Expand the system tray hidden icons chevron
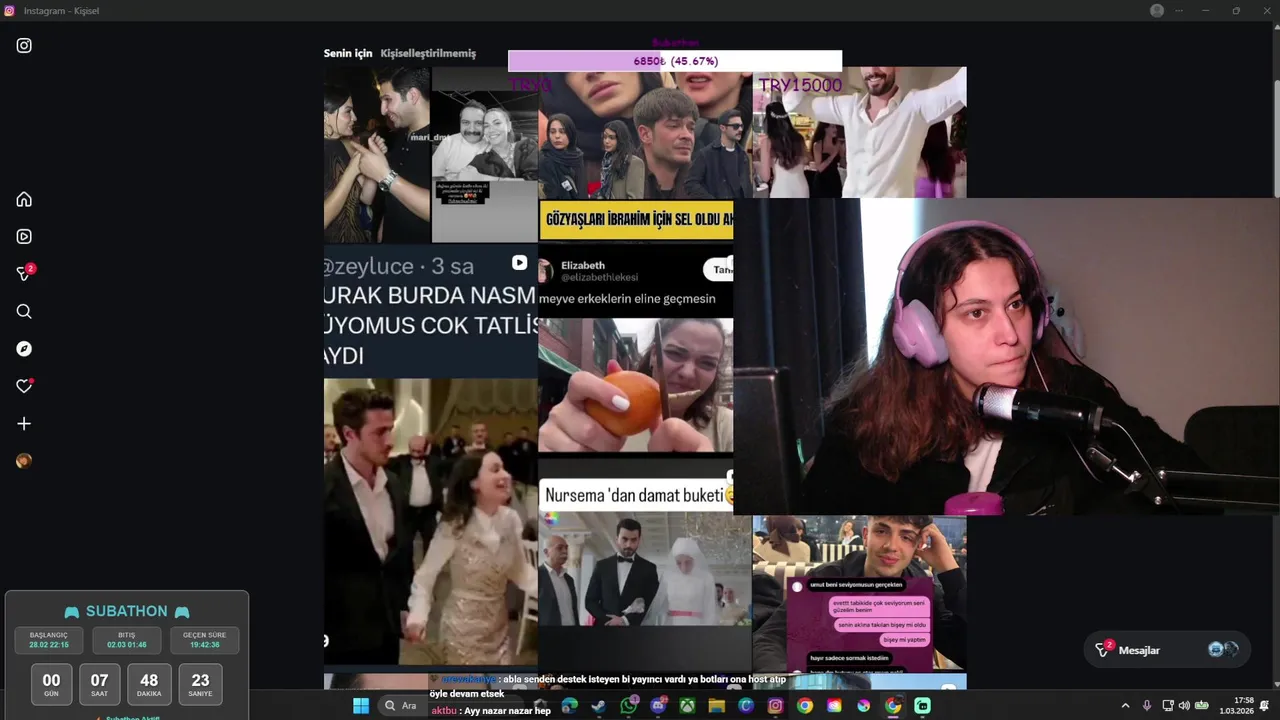This screenshot has width=1280, height=720. (x=1125, y=706)
